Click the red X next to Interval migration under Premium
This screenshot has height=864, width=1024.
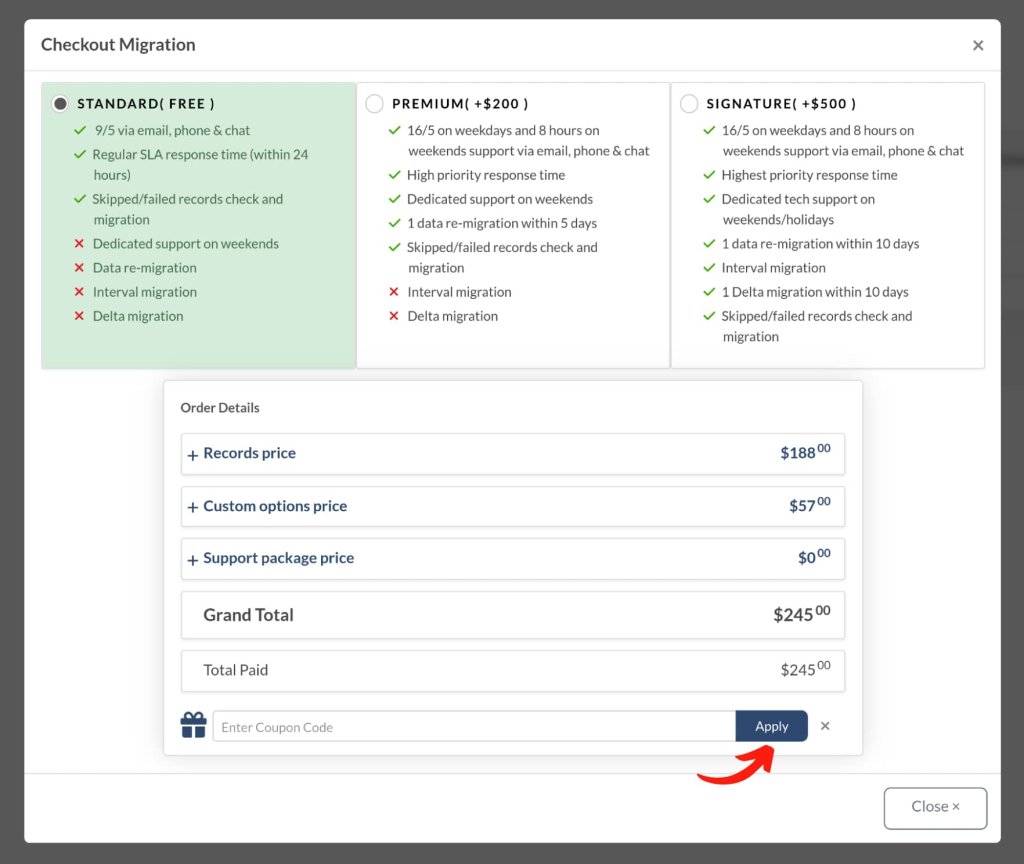tap(394, 292)
